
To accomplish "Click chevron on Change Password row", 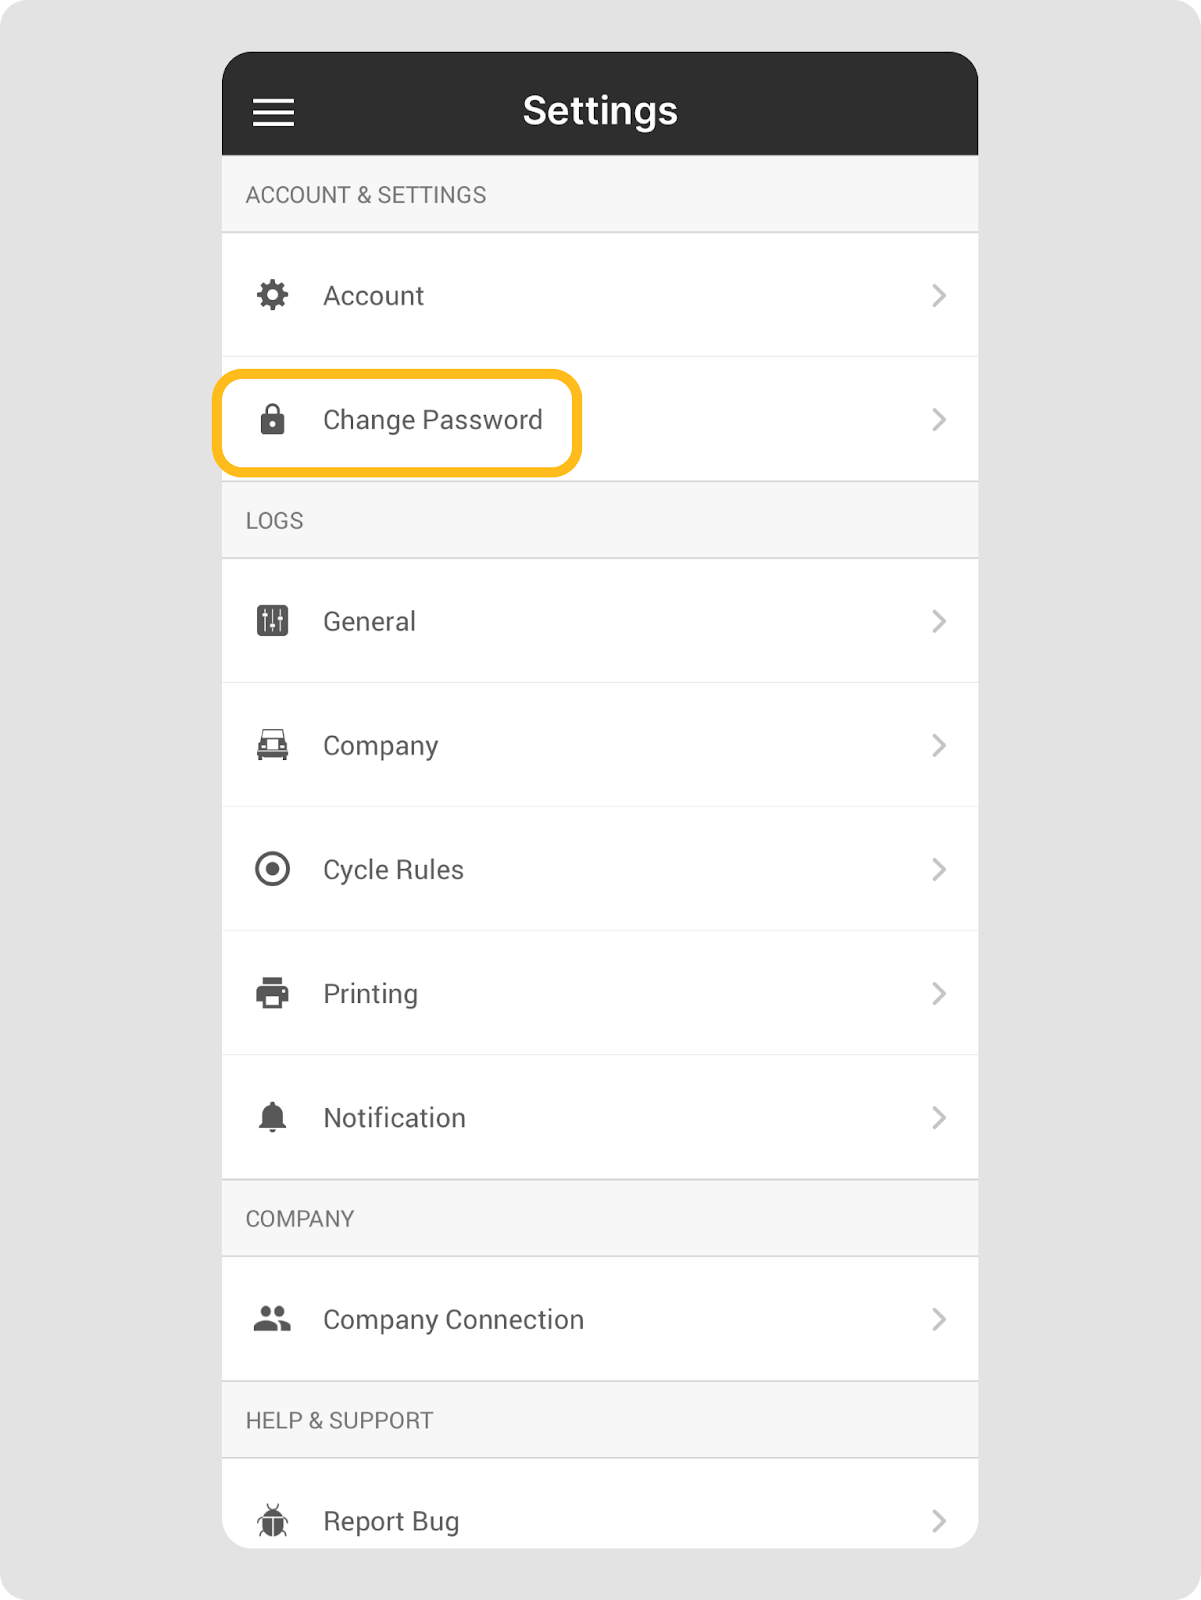I will pos(938,420).
